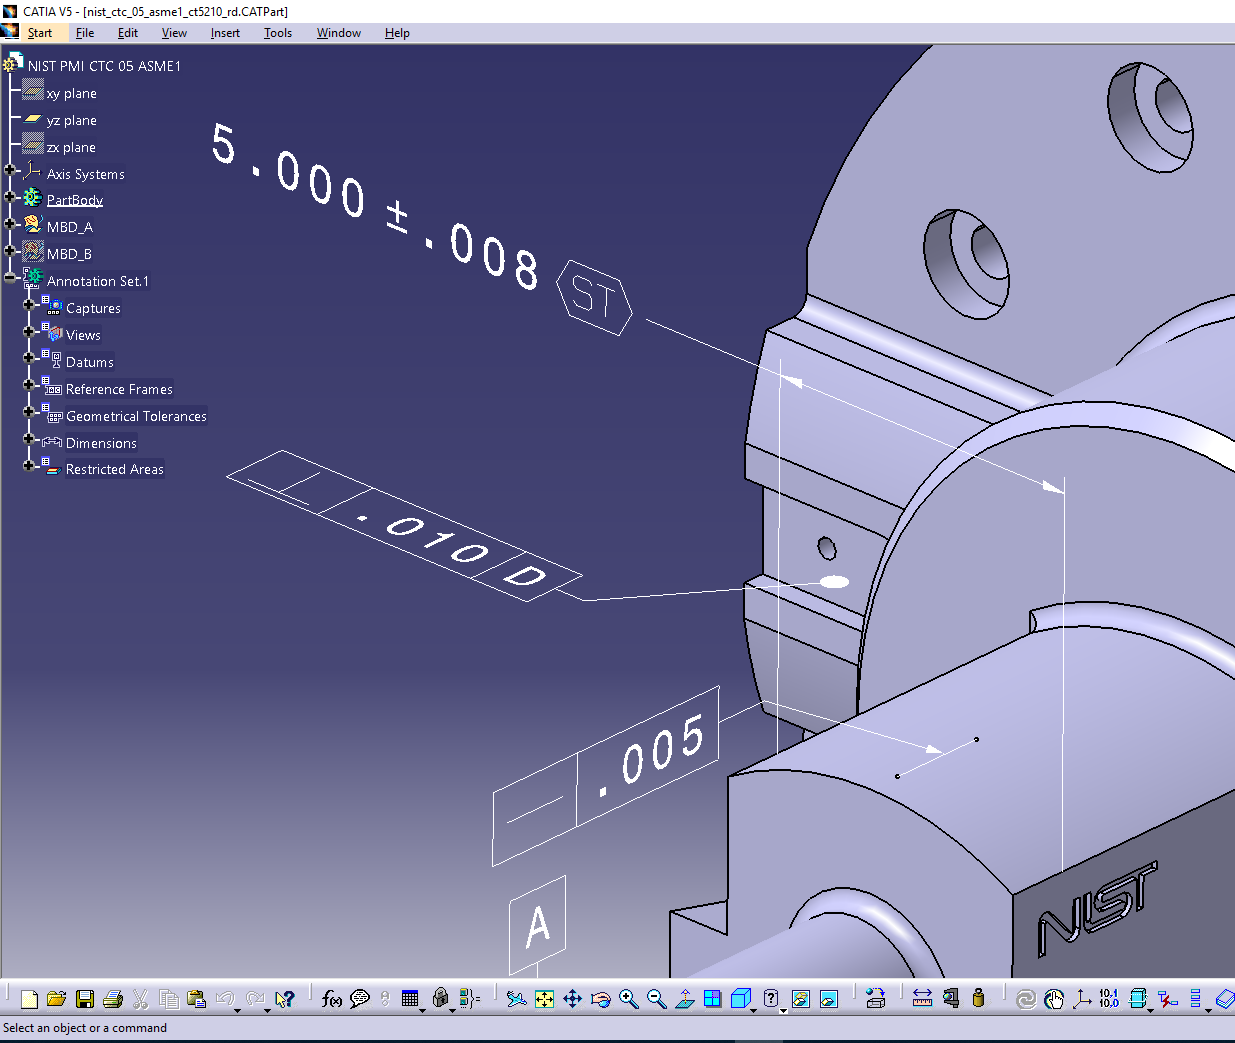Select the Datums tree item
This screenshot has width=1235, height=1043.
(x=90, y=362)
